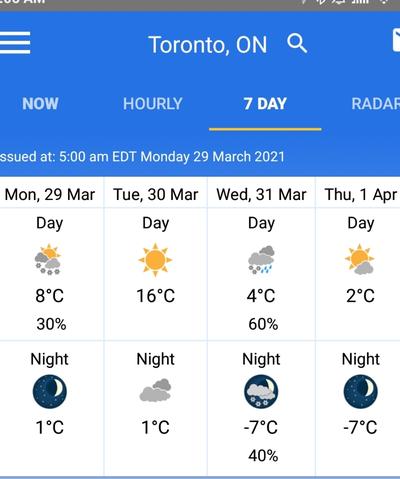Switch to the NOW tab
The image size is (400, 479).
(40, 104)
